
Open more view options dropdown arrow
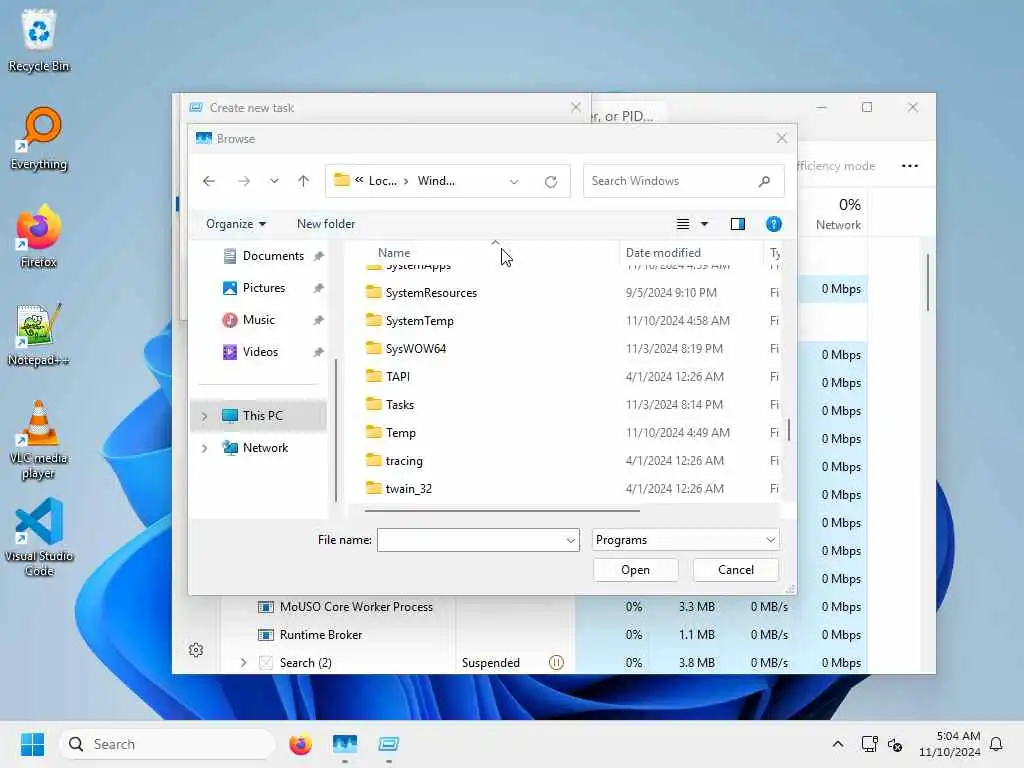point(705,224)
